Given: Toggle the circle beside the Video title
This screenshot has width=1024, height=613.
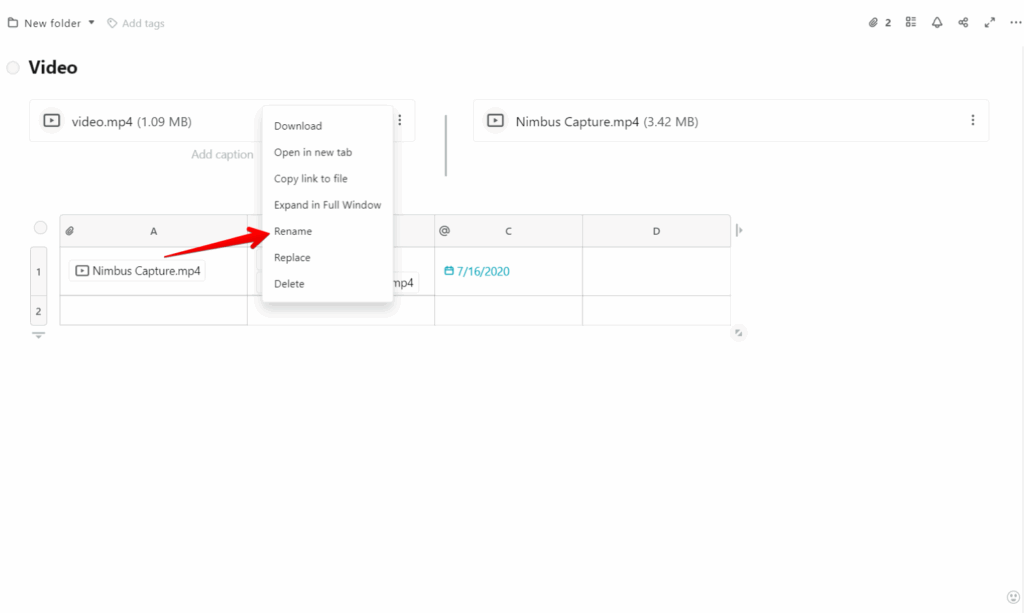Looking at the screenshot, I should 13,68.
